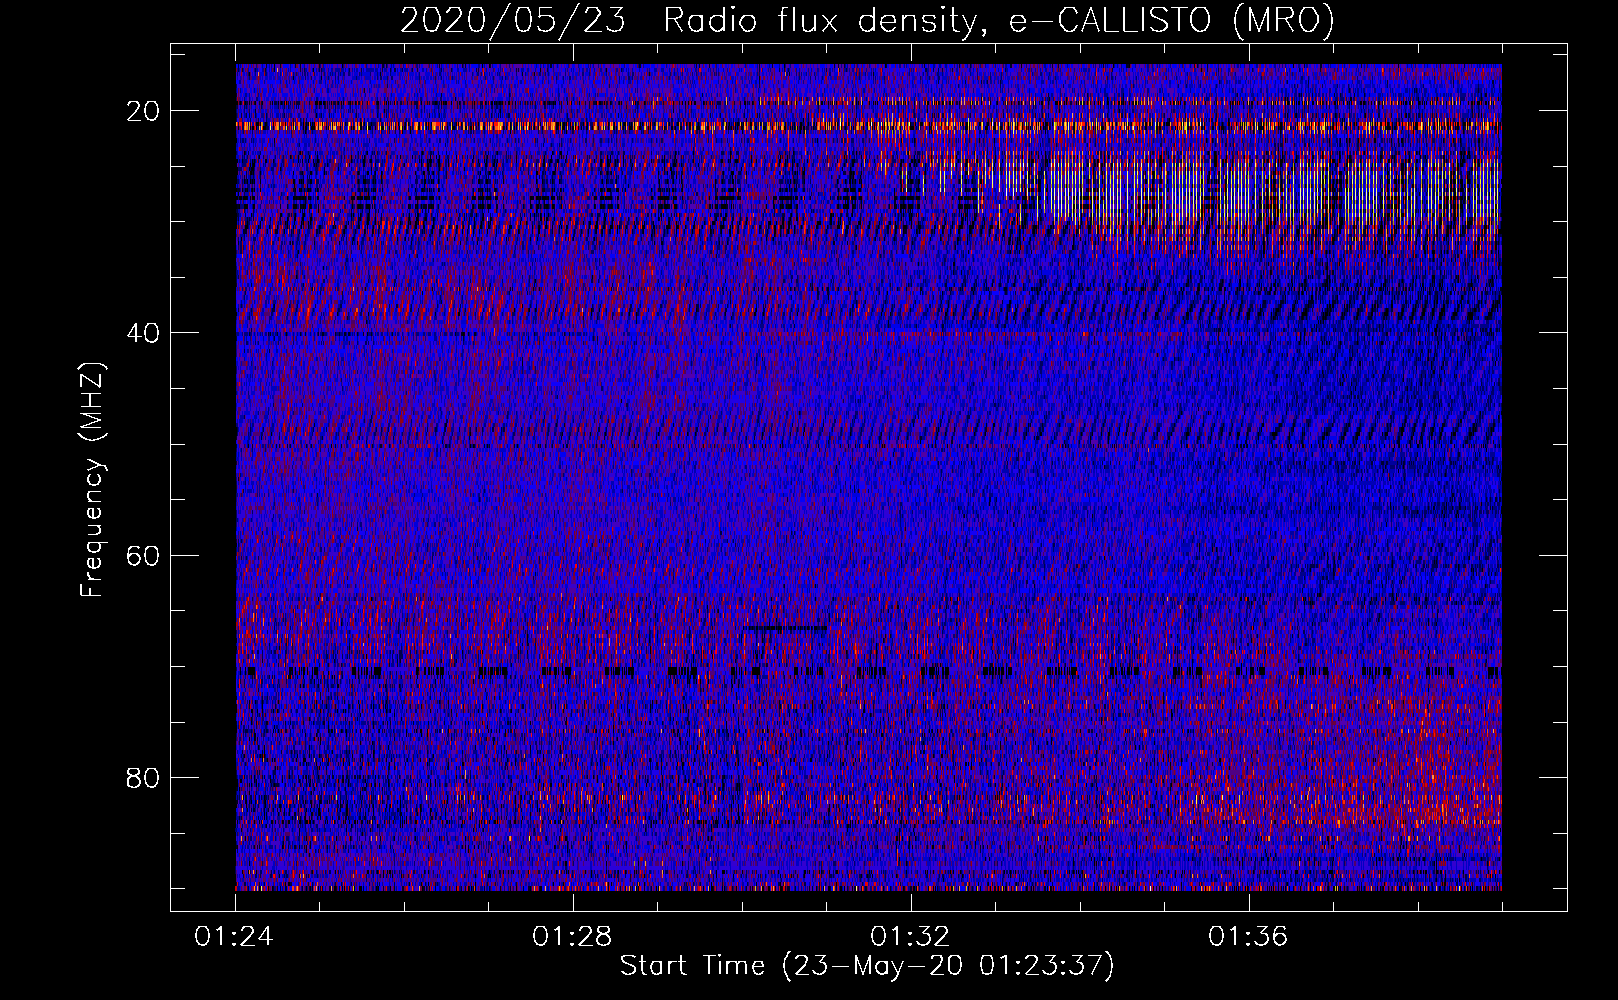The width and height of the screenshot is (1618, 1000).
Task: Click the 01:28 time tick label
Action: (572, 937)
